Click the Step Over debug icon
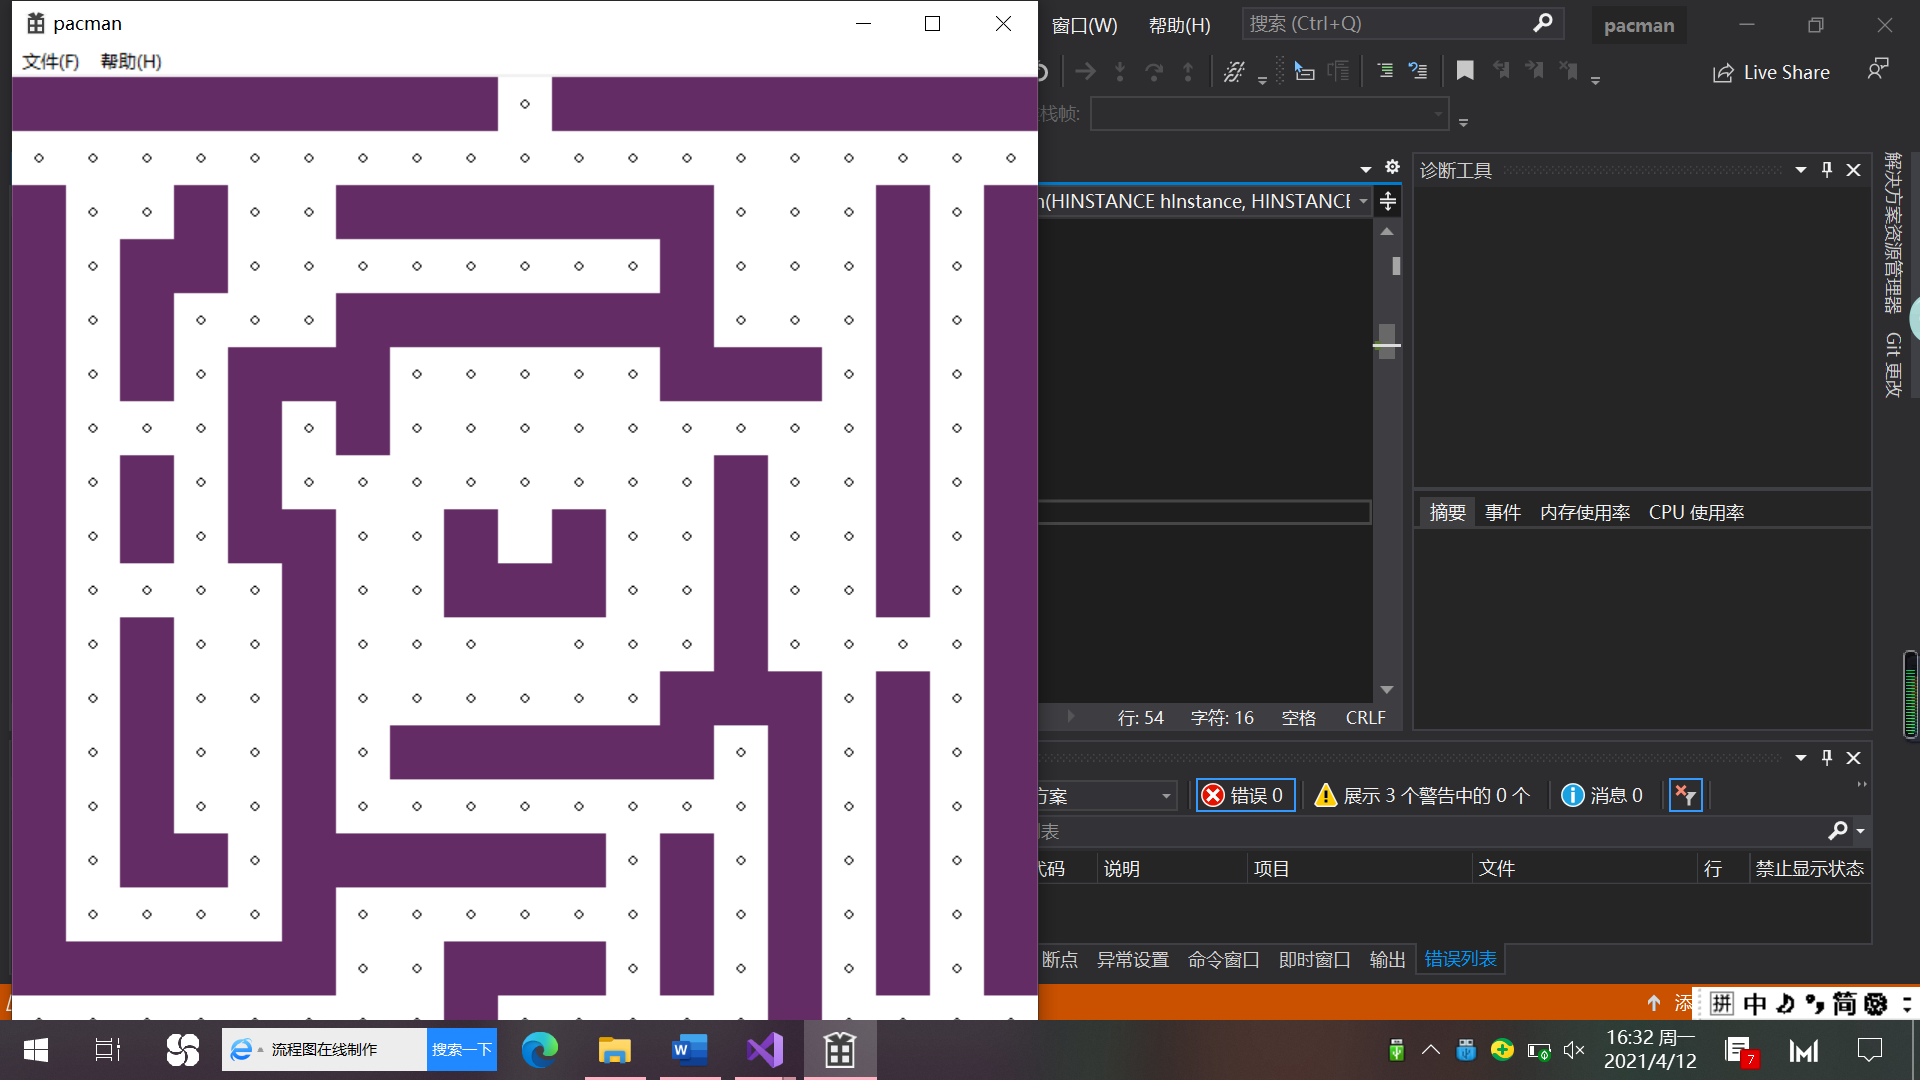Image resolution: width=1920 pixels, height=1080 pixels. click(1154, 71)
